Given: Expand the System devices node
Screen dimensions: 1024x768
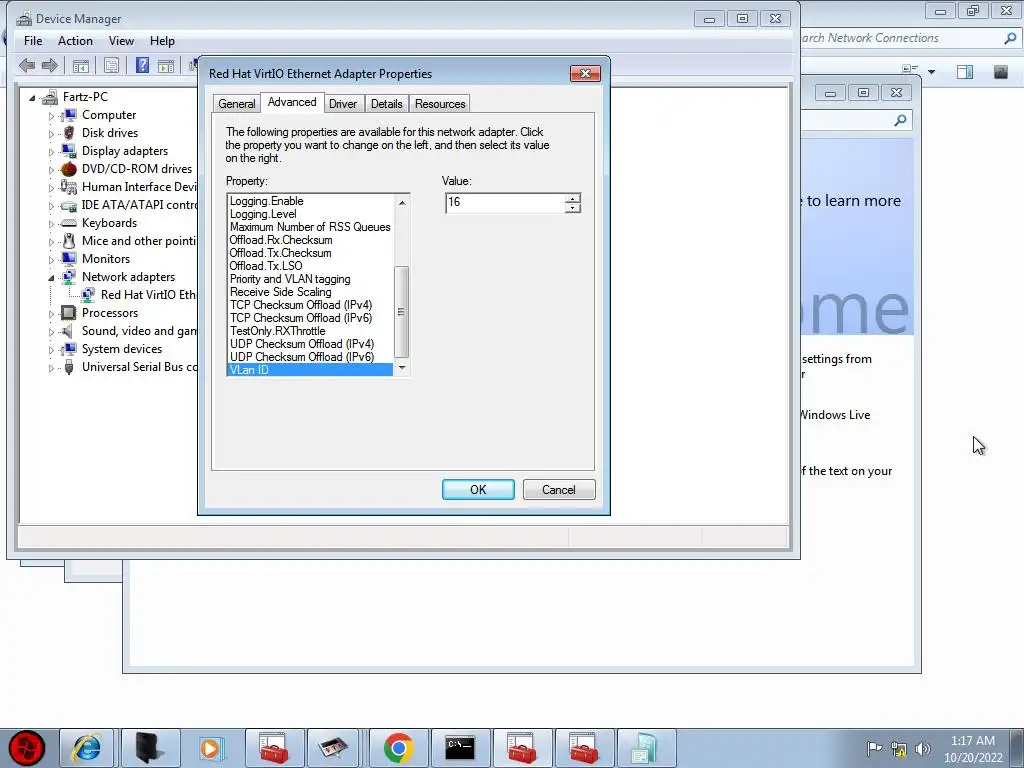Looking at the screenshot, I should pos(51,349).
